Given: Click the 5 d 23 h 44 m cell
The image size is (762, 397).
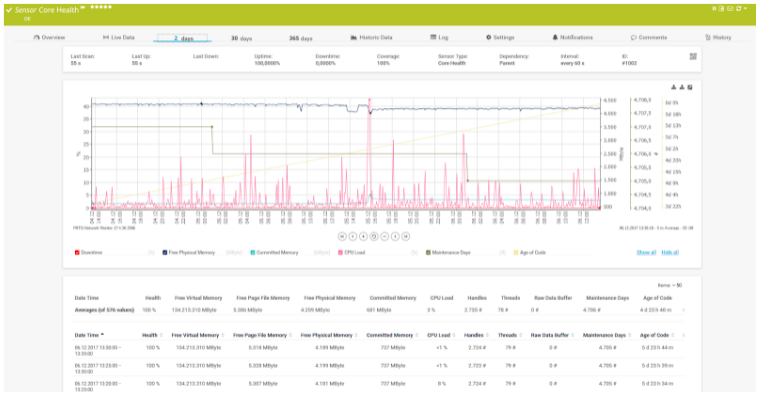Looking at the screenshot, I should (657, 348).
